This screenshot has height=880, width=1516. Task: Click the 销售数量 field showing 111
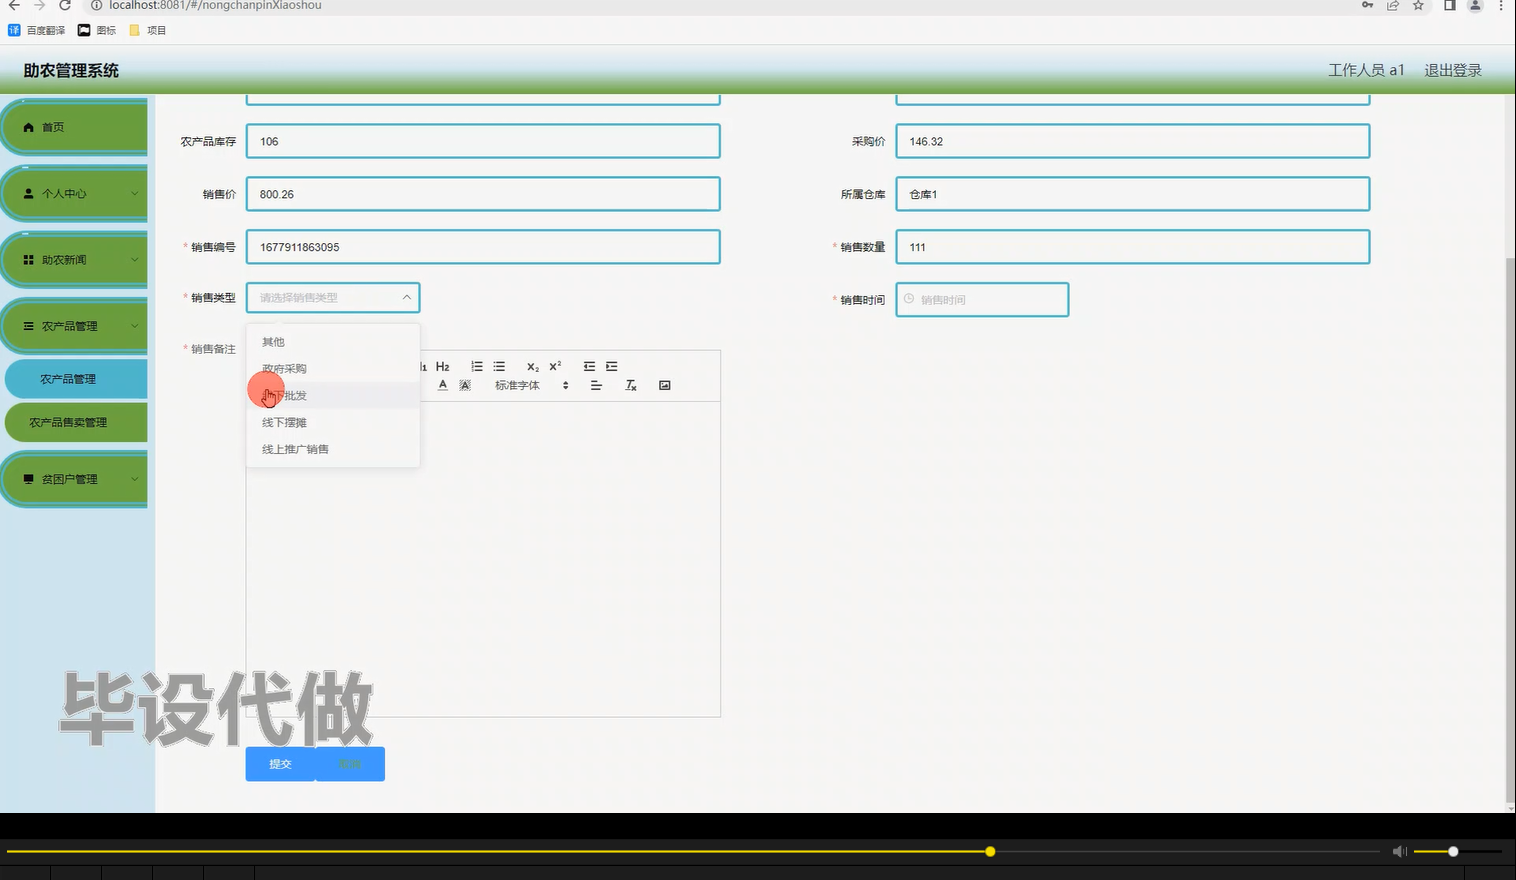1132,247
